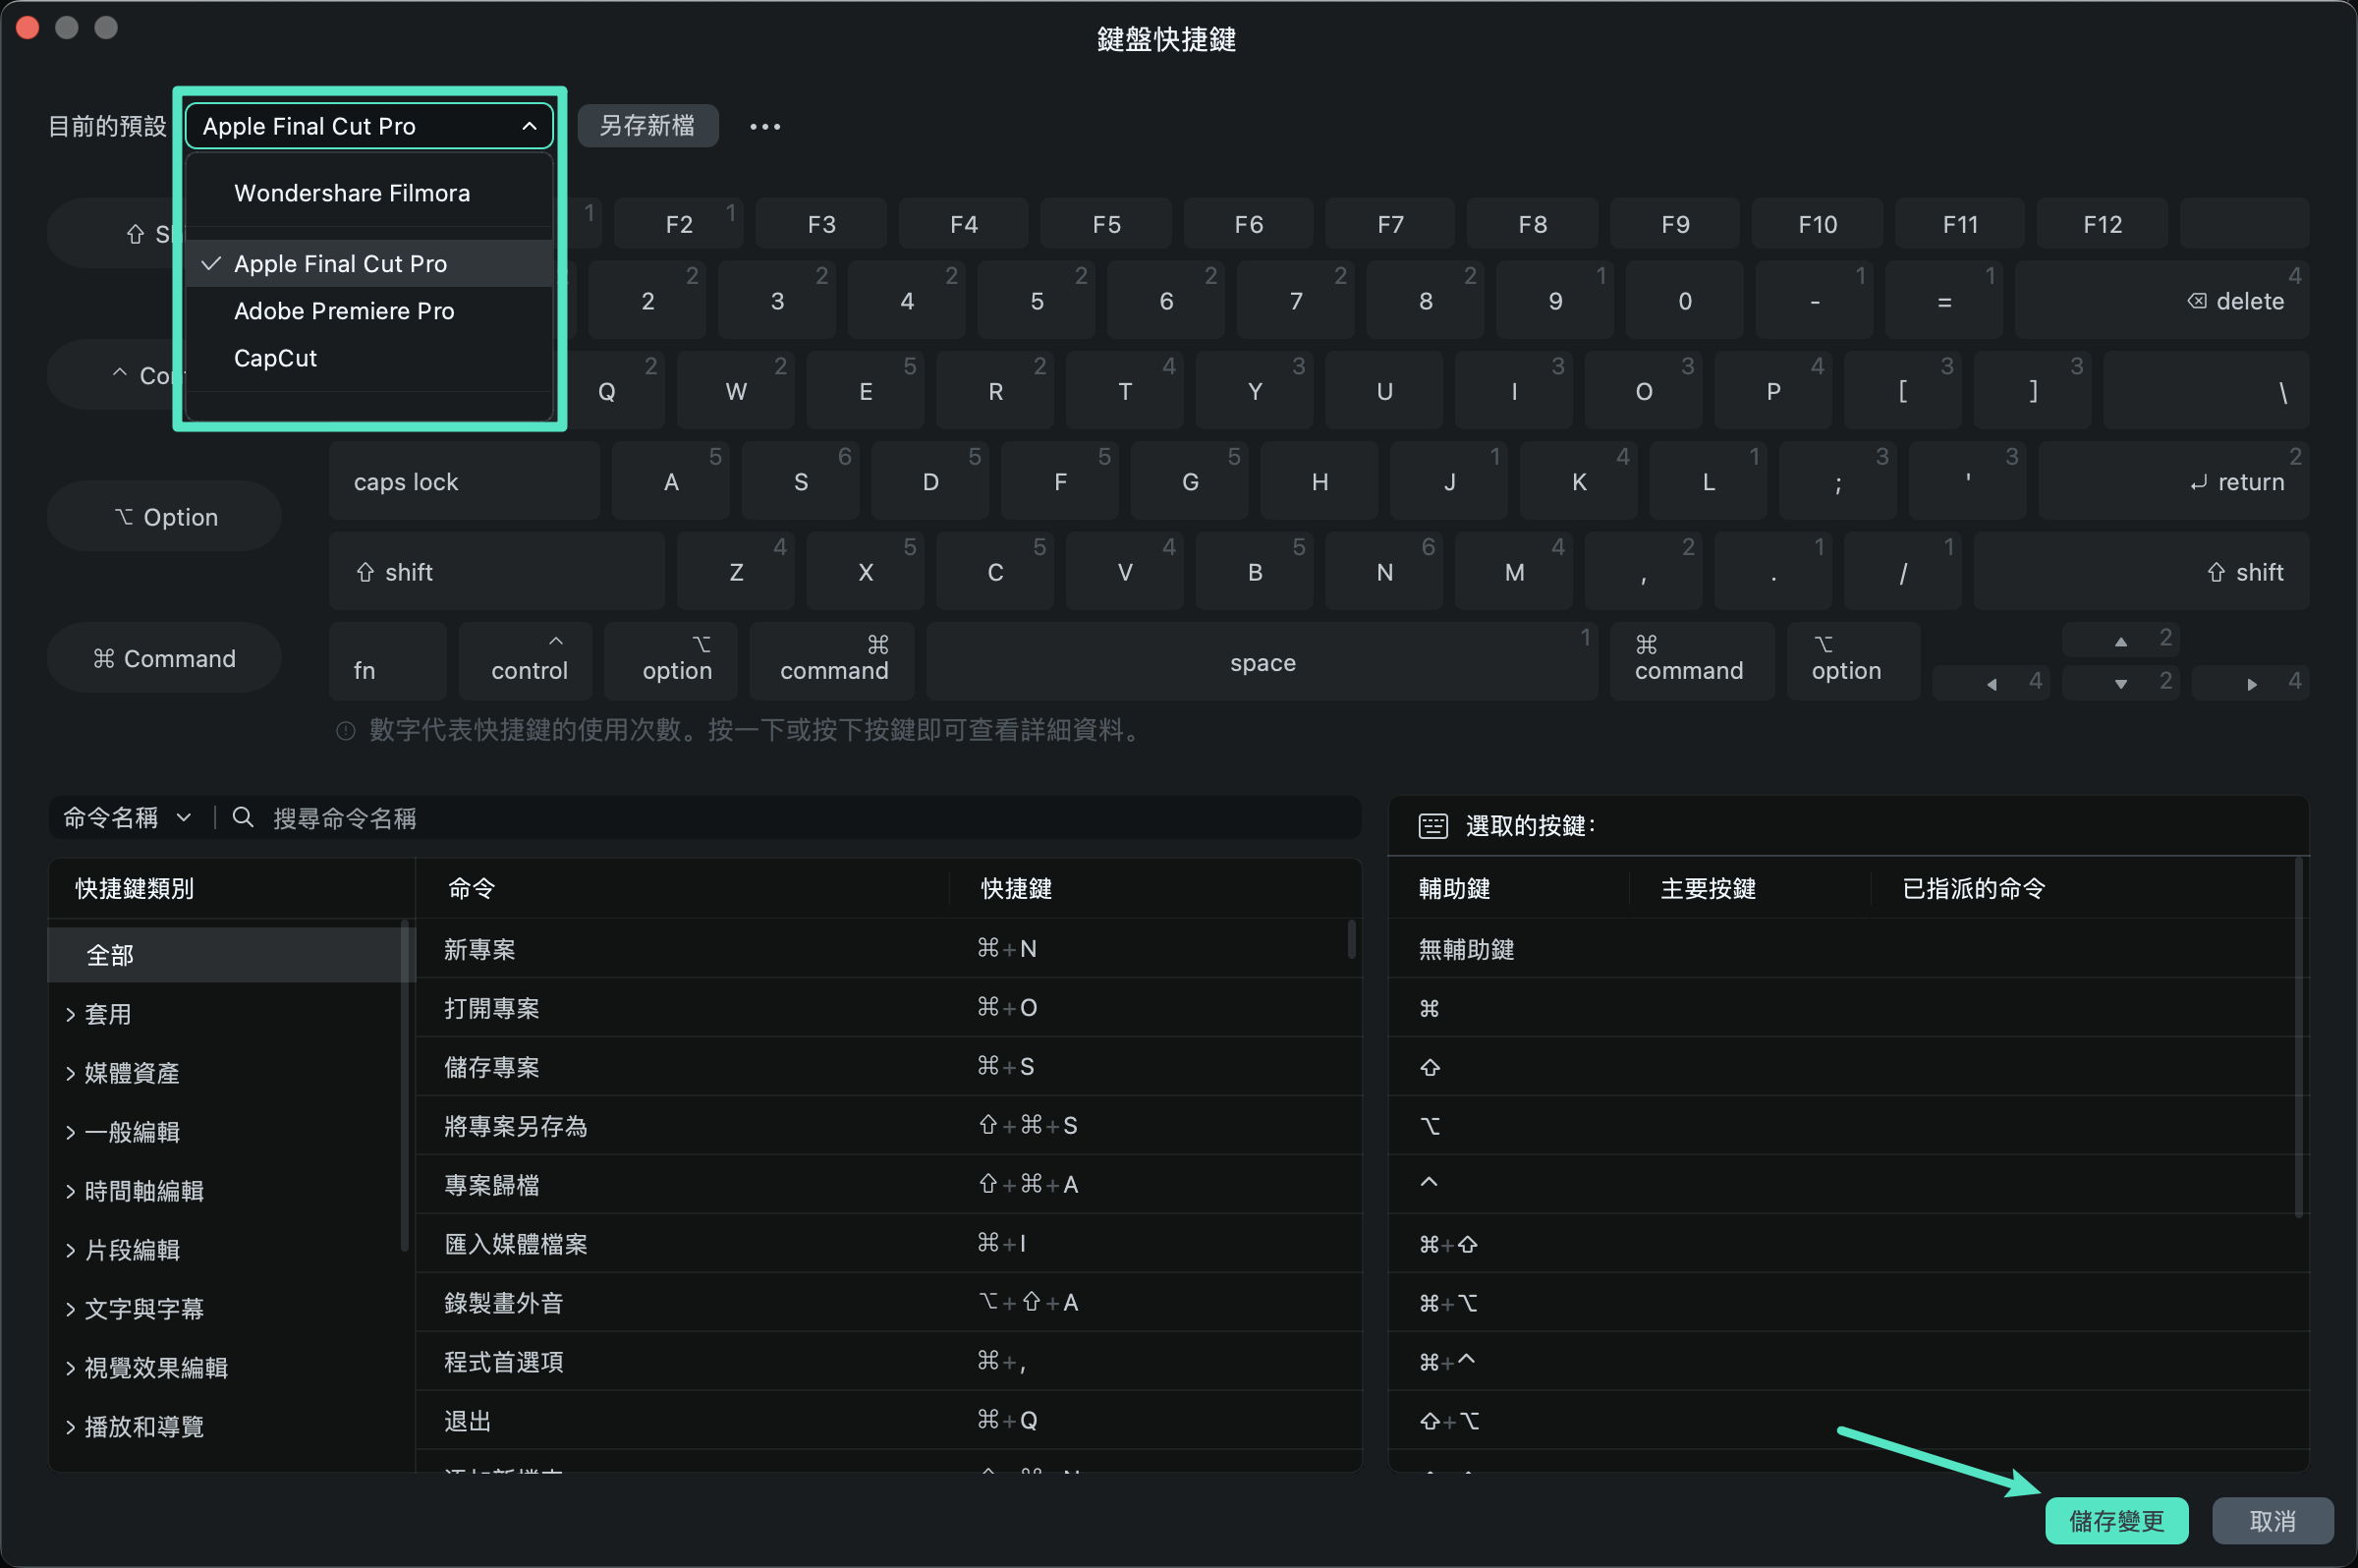Choose Wondershare Filmora preset
Viewport: 2358px width, 1568px height.
pos(369,193)
